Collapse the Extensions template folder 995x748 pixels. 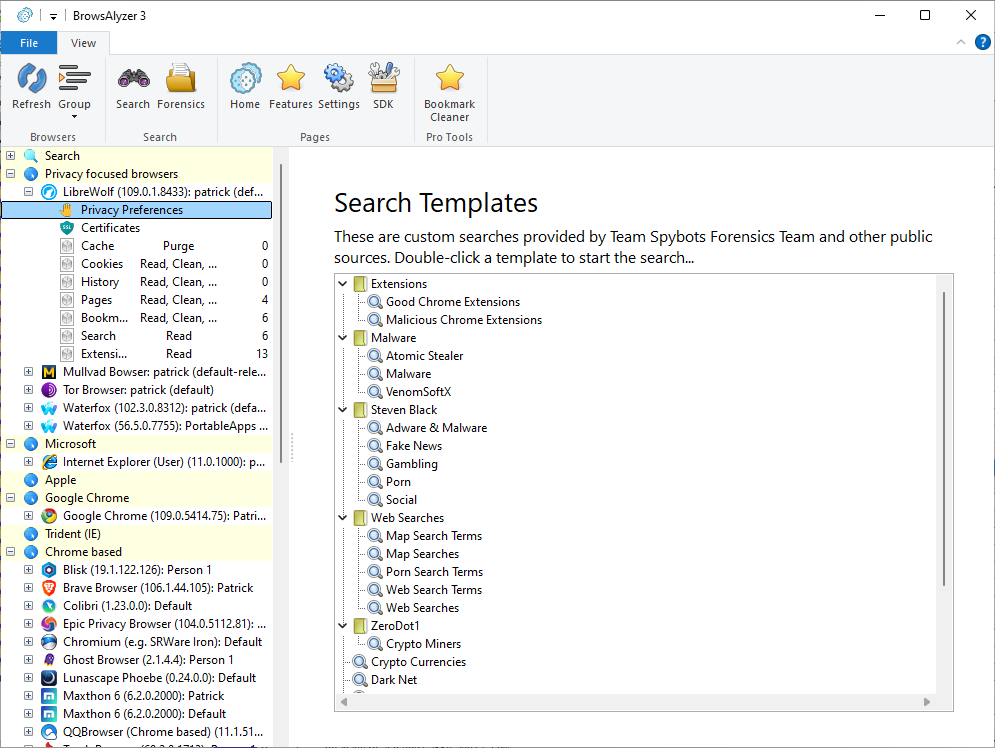343,284
